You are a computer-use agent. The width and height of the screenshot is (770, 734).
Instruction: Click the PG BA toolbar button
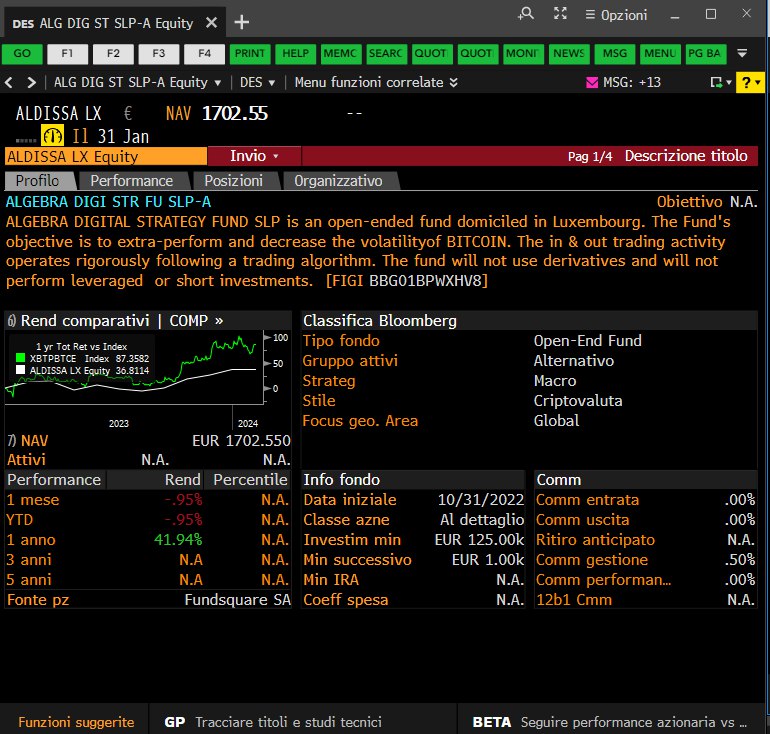(706, 54)
